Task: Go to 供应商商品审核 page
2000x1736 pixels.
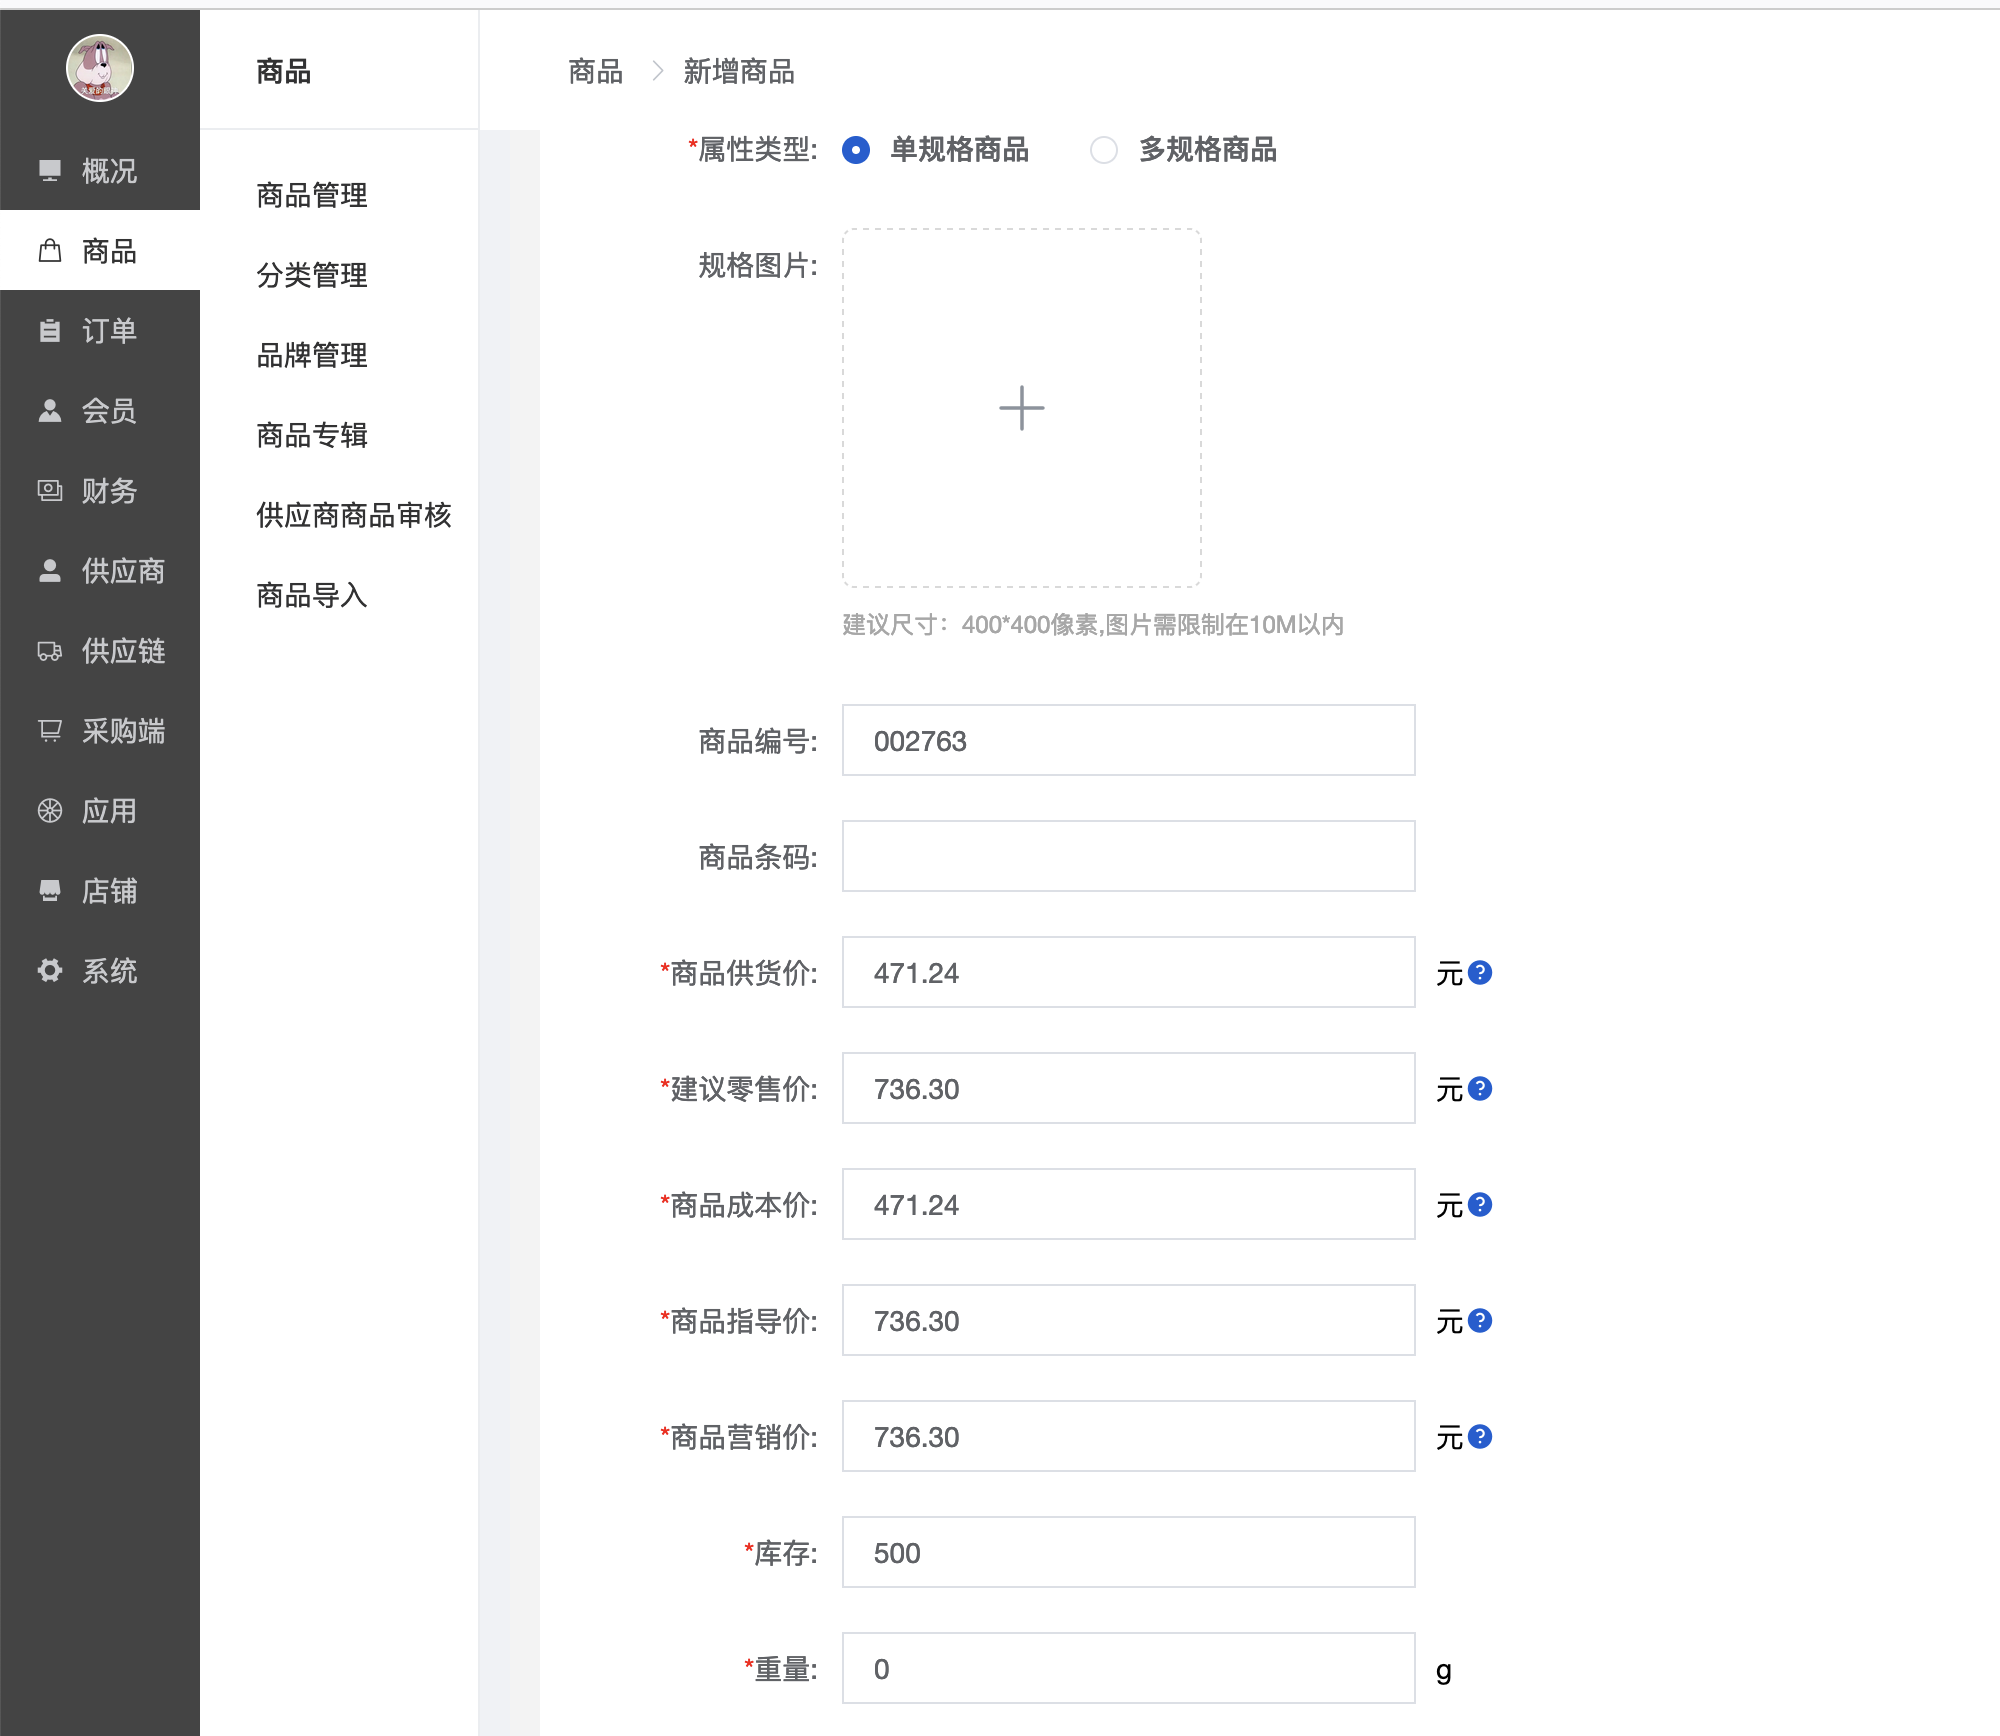Action: pos(354,515)
